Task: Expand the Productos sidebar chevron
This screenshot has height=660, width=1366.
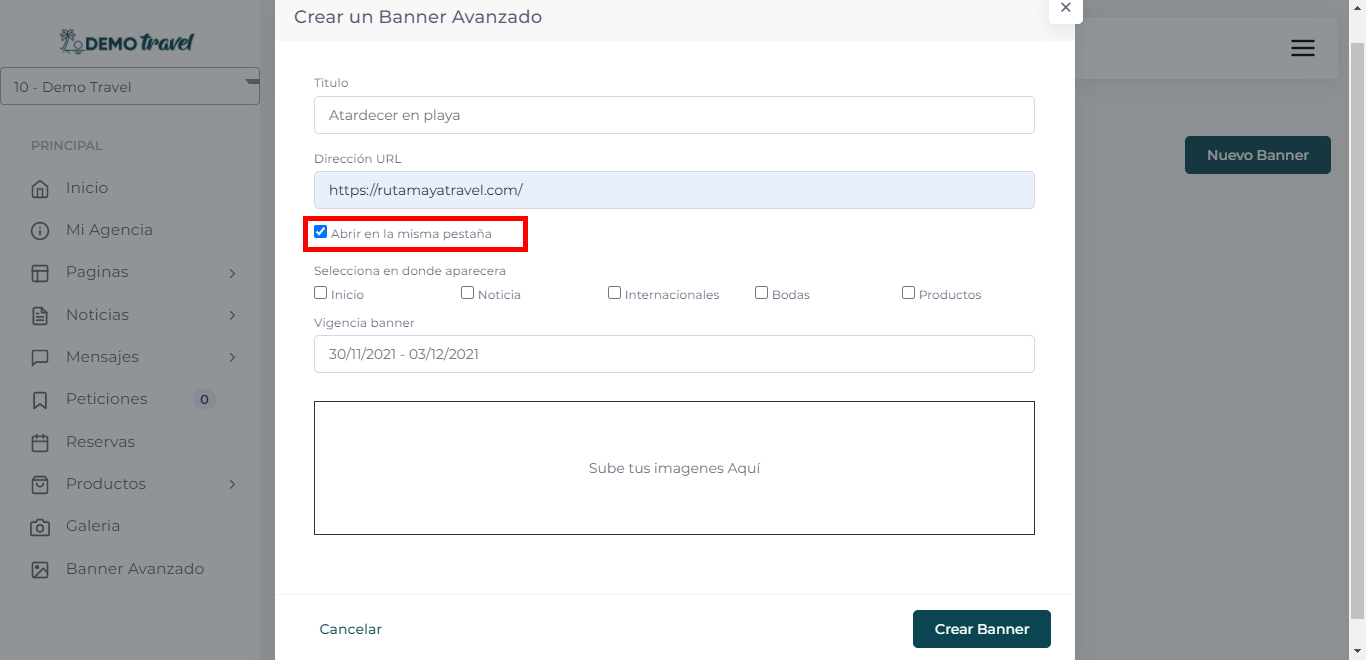Action: coord(232,484)
